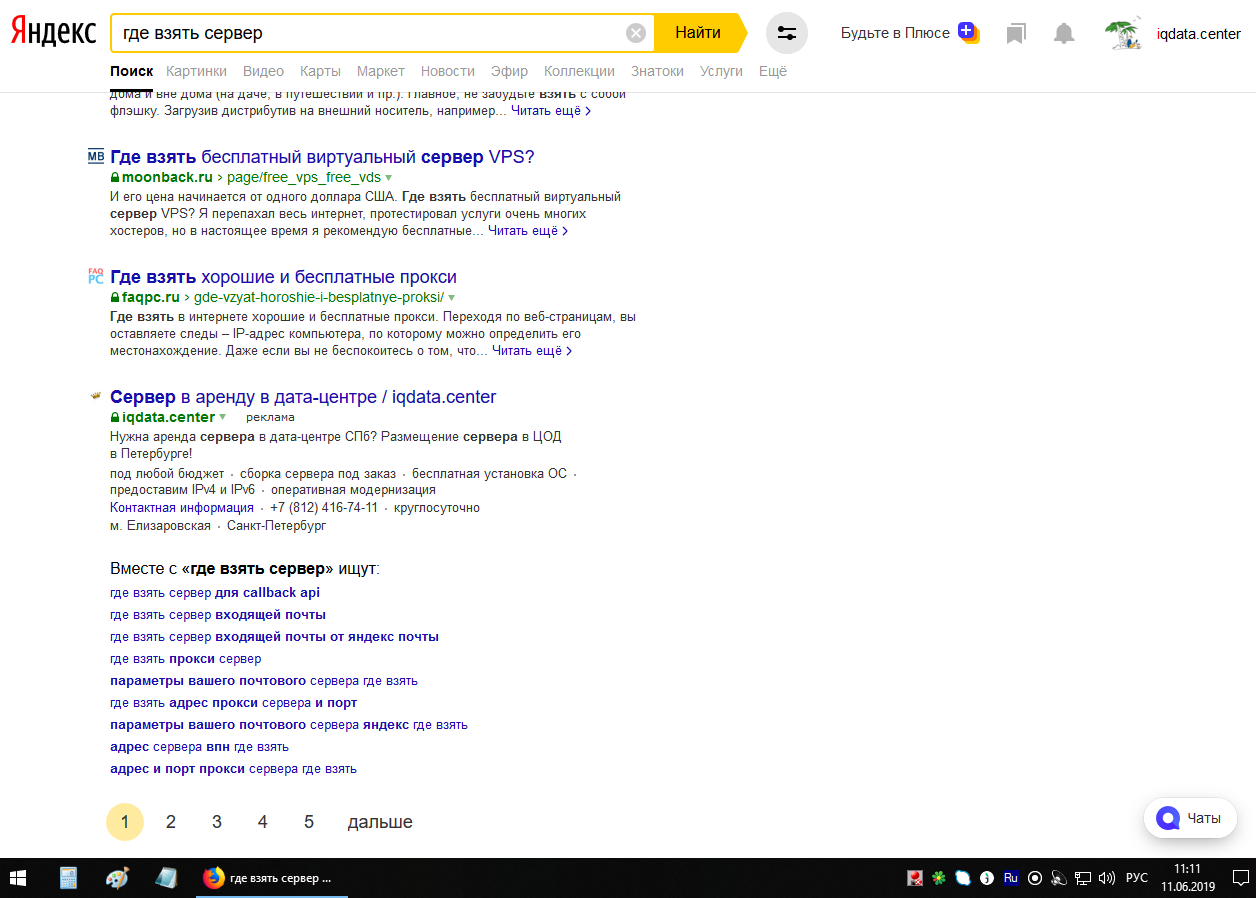Click the ICQ green flower tray icon
The width and height of the screenshot is (1256, 898).
pos(939,878)
